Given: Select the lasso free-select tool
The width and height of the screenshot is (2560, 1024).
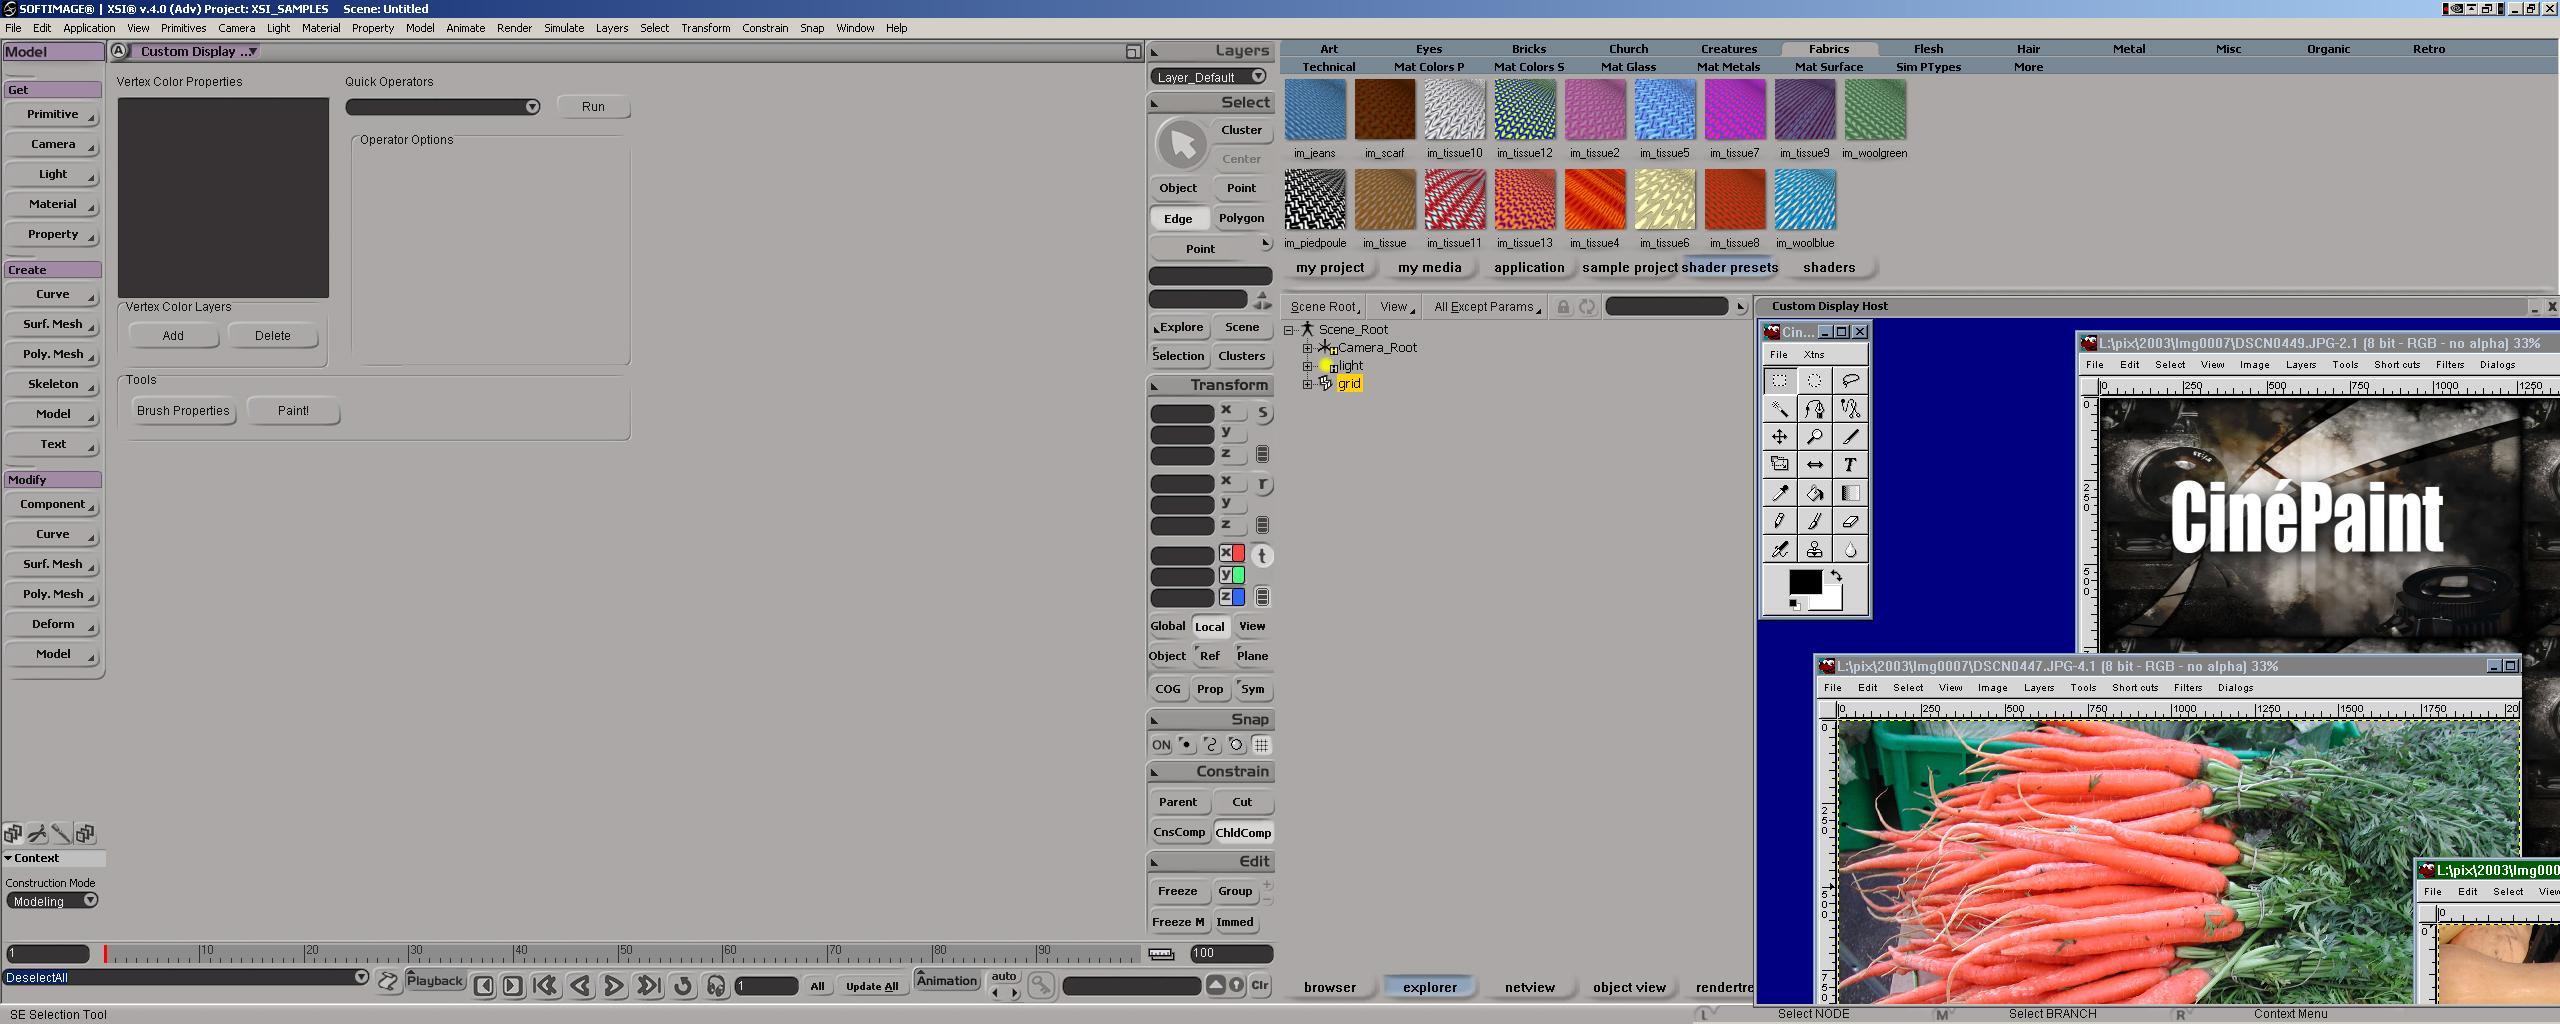Looking at the screenshot, I should point(1850,380).
